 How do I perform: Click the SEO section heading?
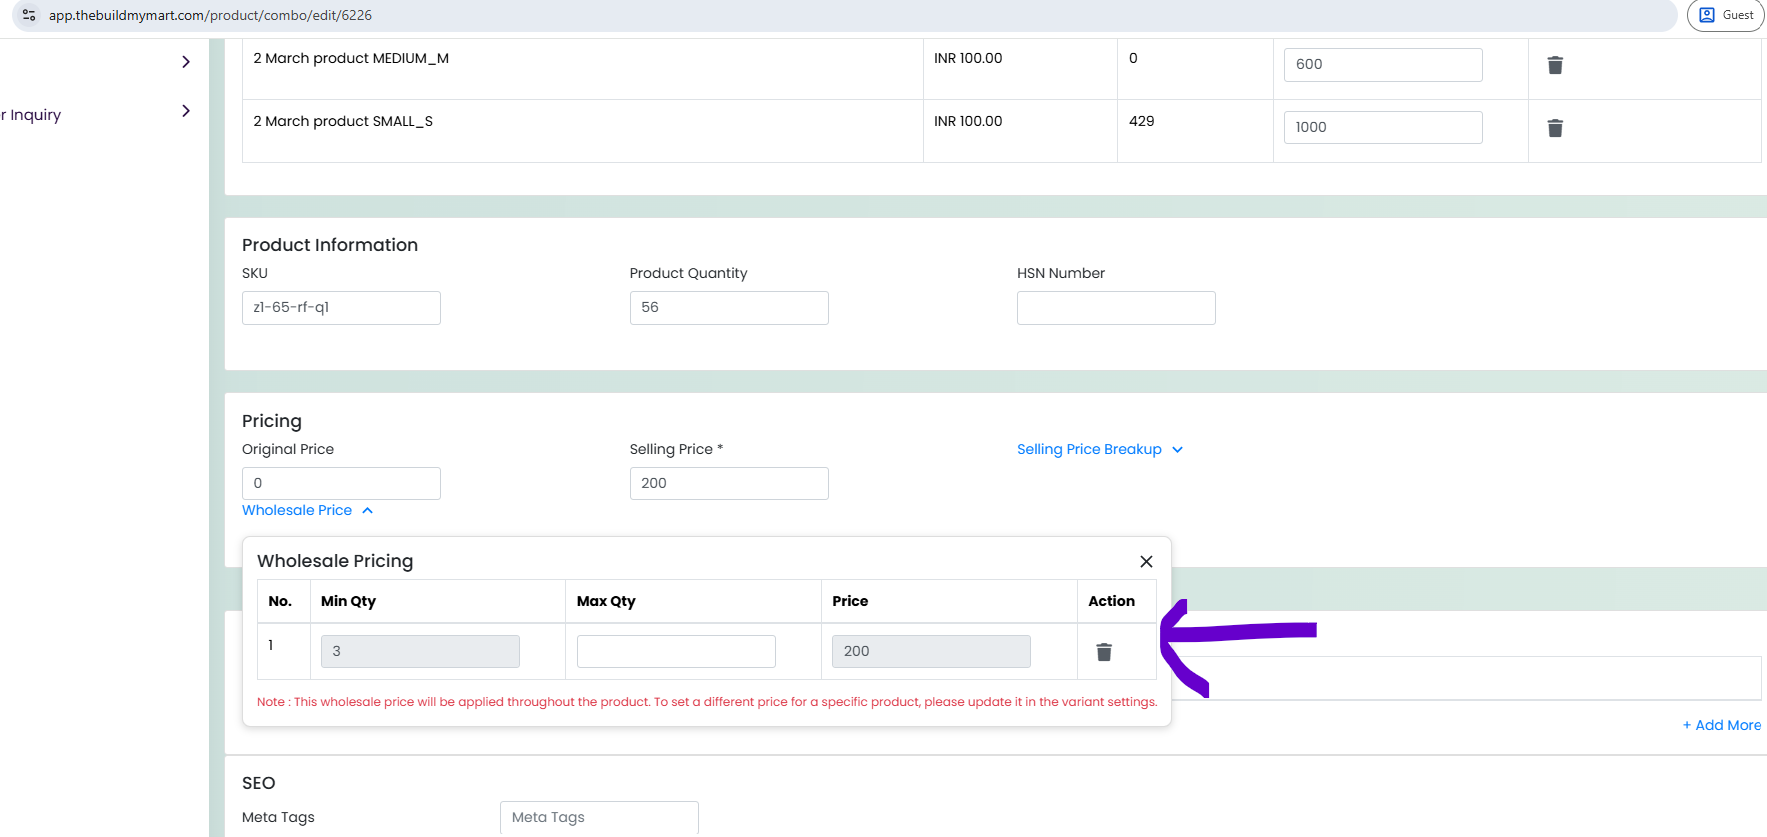pyautogui.click(x=258, y=783)
